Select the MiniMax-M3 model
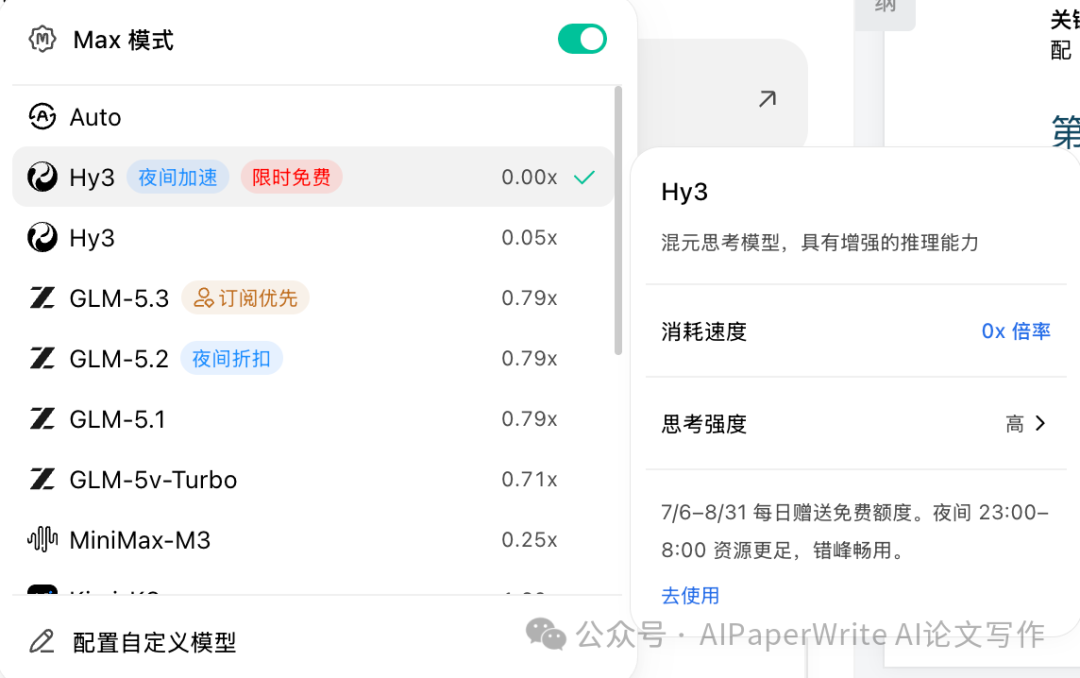1080x678 pixels. 313,540
